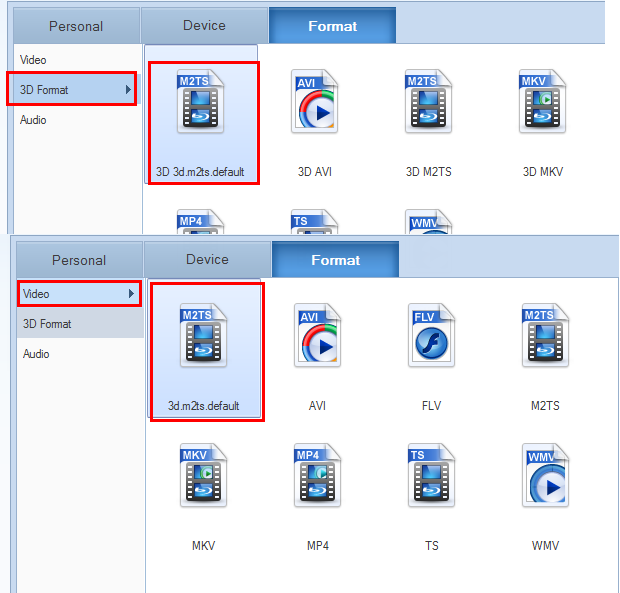Pick the FLV flash video format icon
The image size is (620, 593).
coord(431,335)
